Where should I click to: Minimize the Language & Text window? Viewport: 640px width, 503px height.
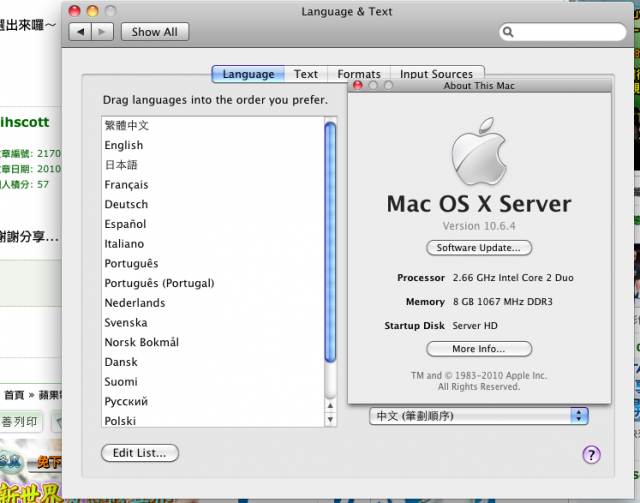coord(93,11)
